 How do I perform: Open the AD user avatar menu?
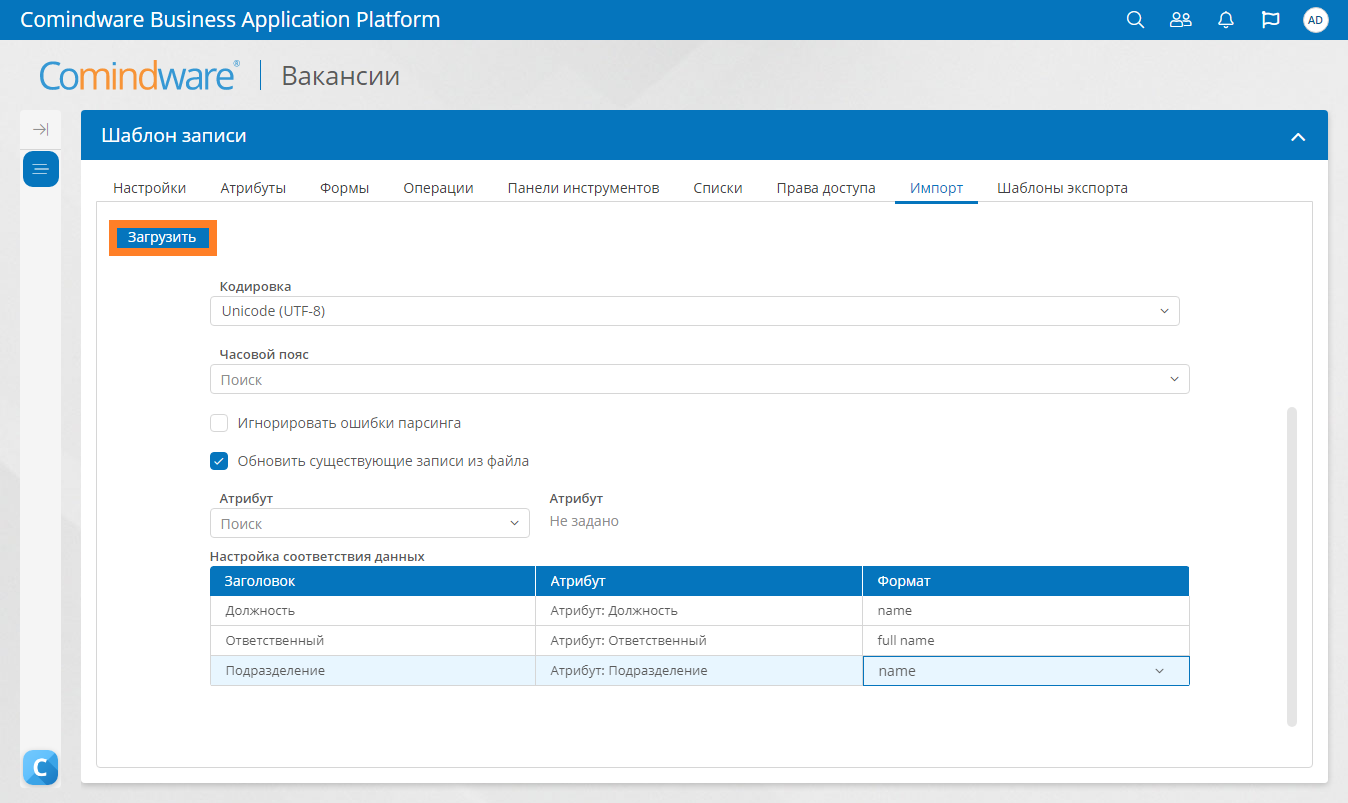[x=1316, y=20]
